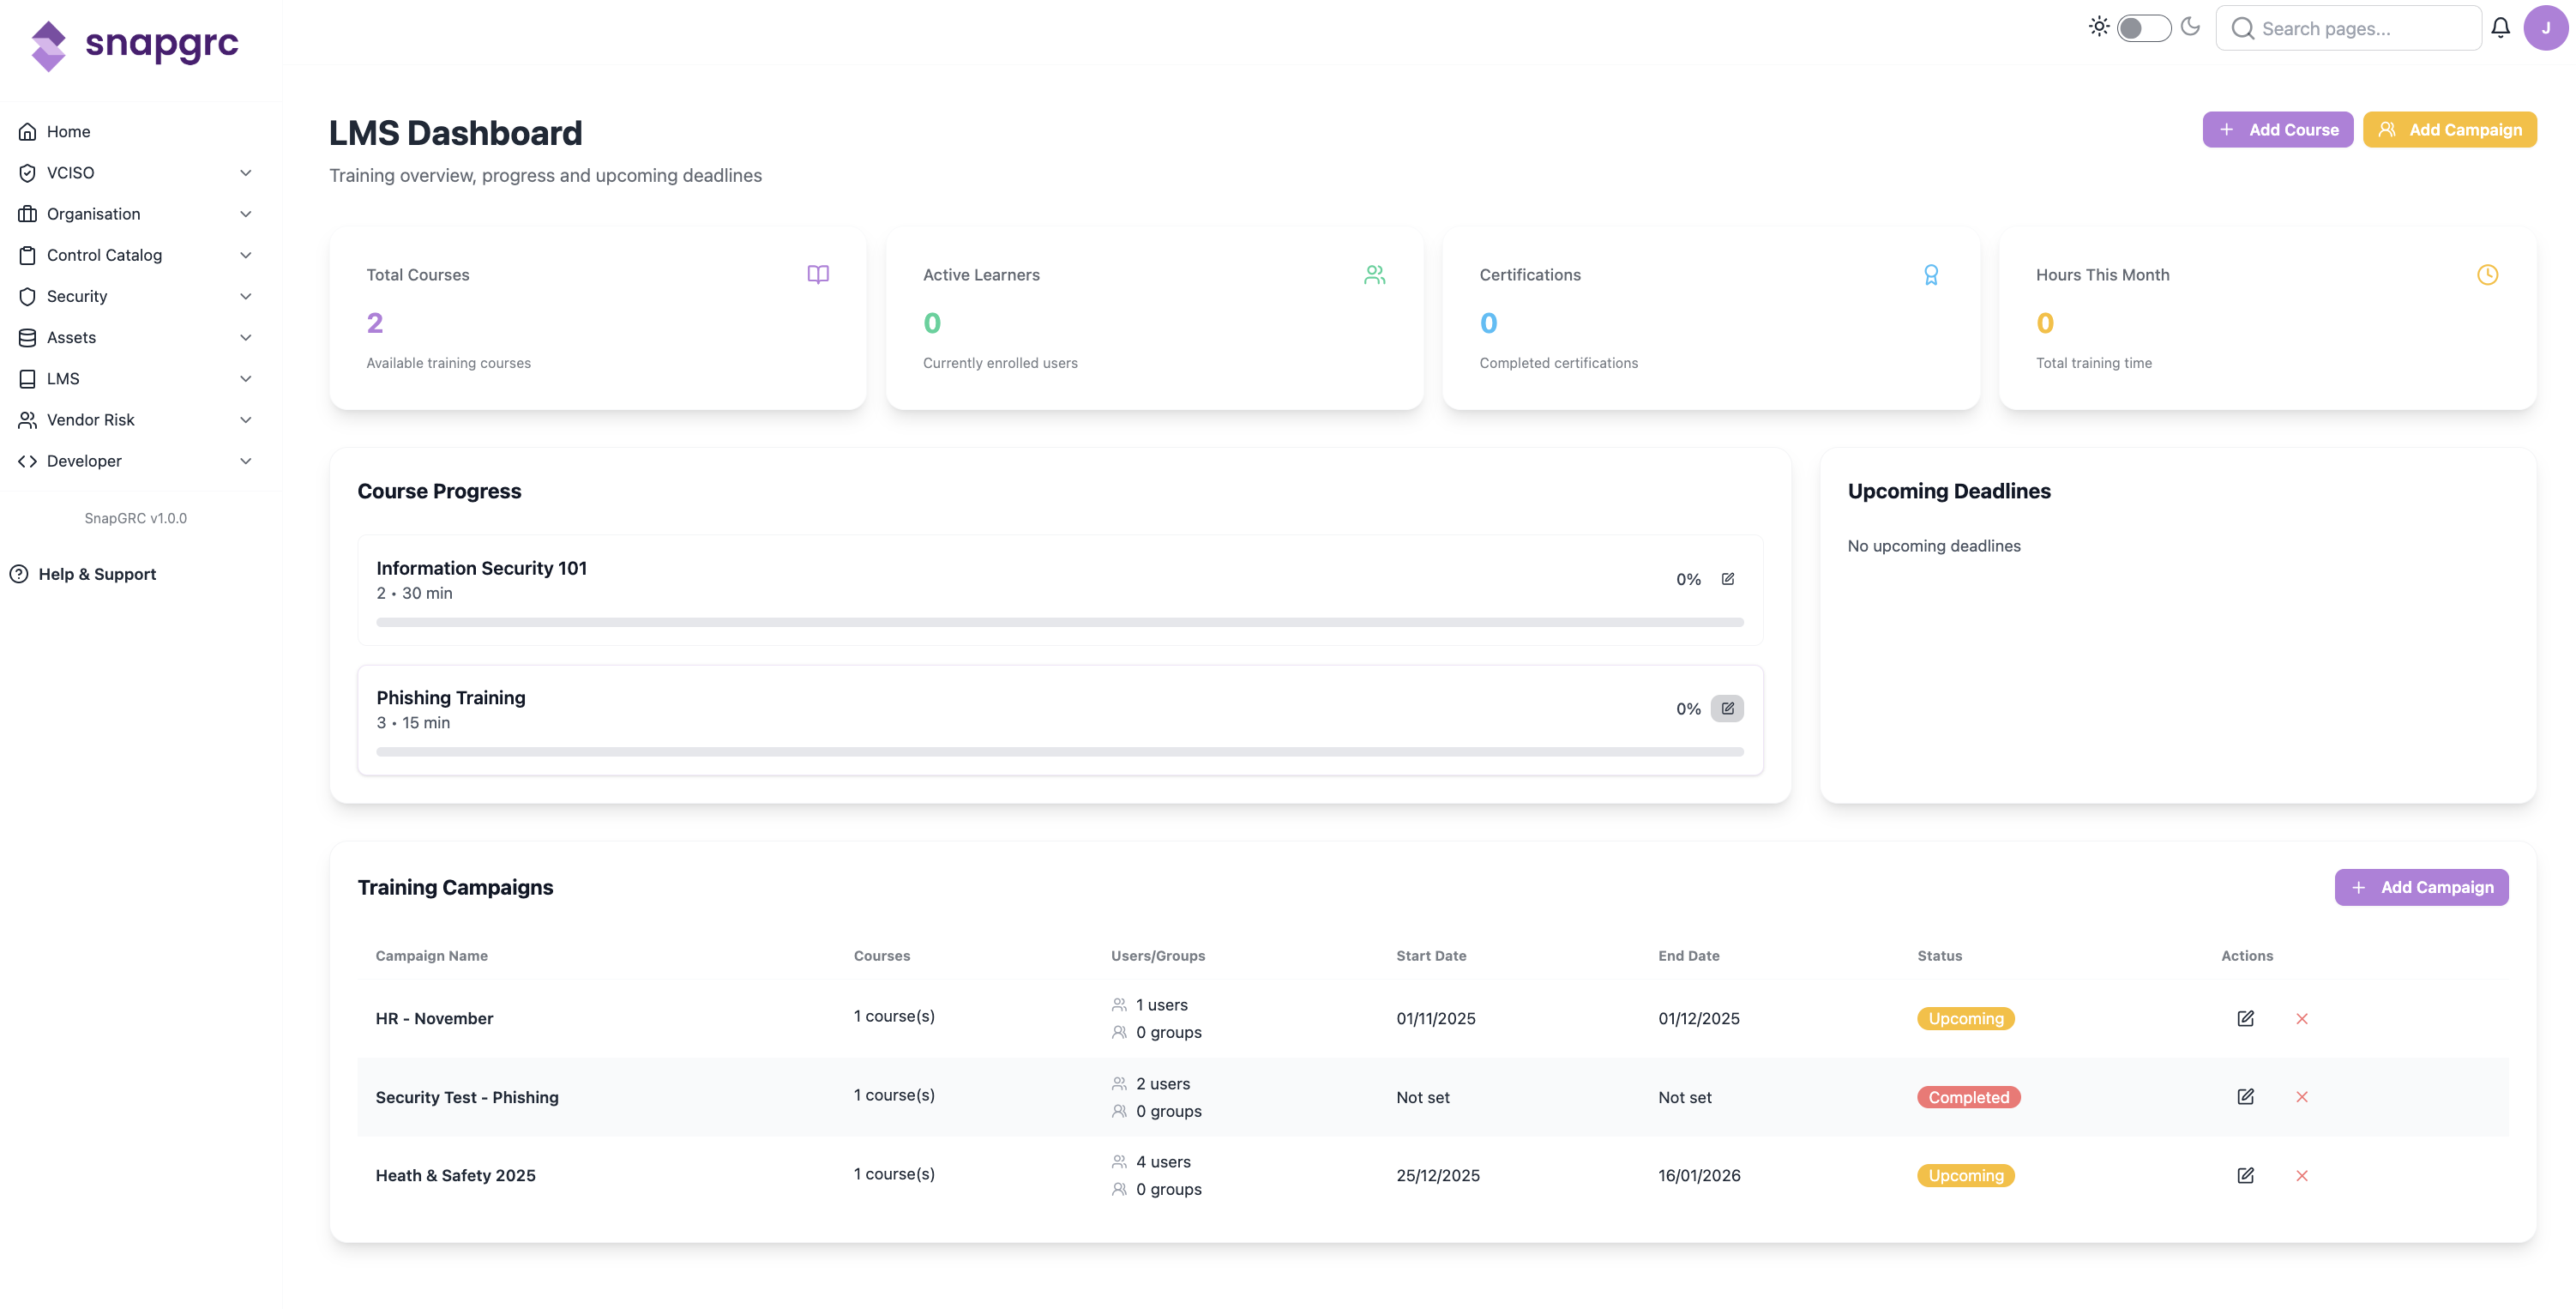Expand the Security section in sidebar
Screen dimensions: 2576x1309
[246, 296]
